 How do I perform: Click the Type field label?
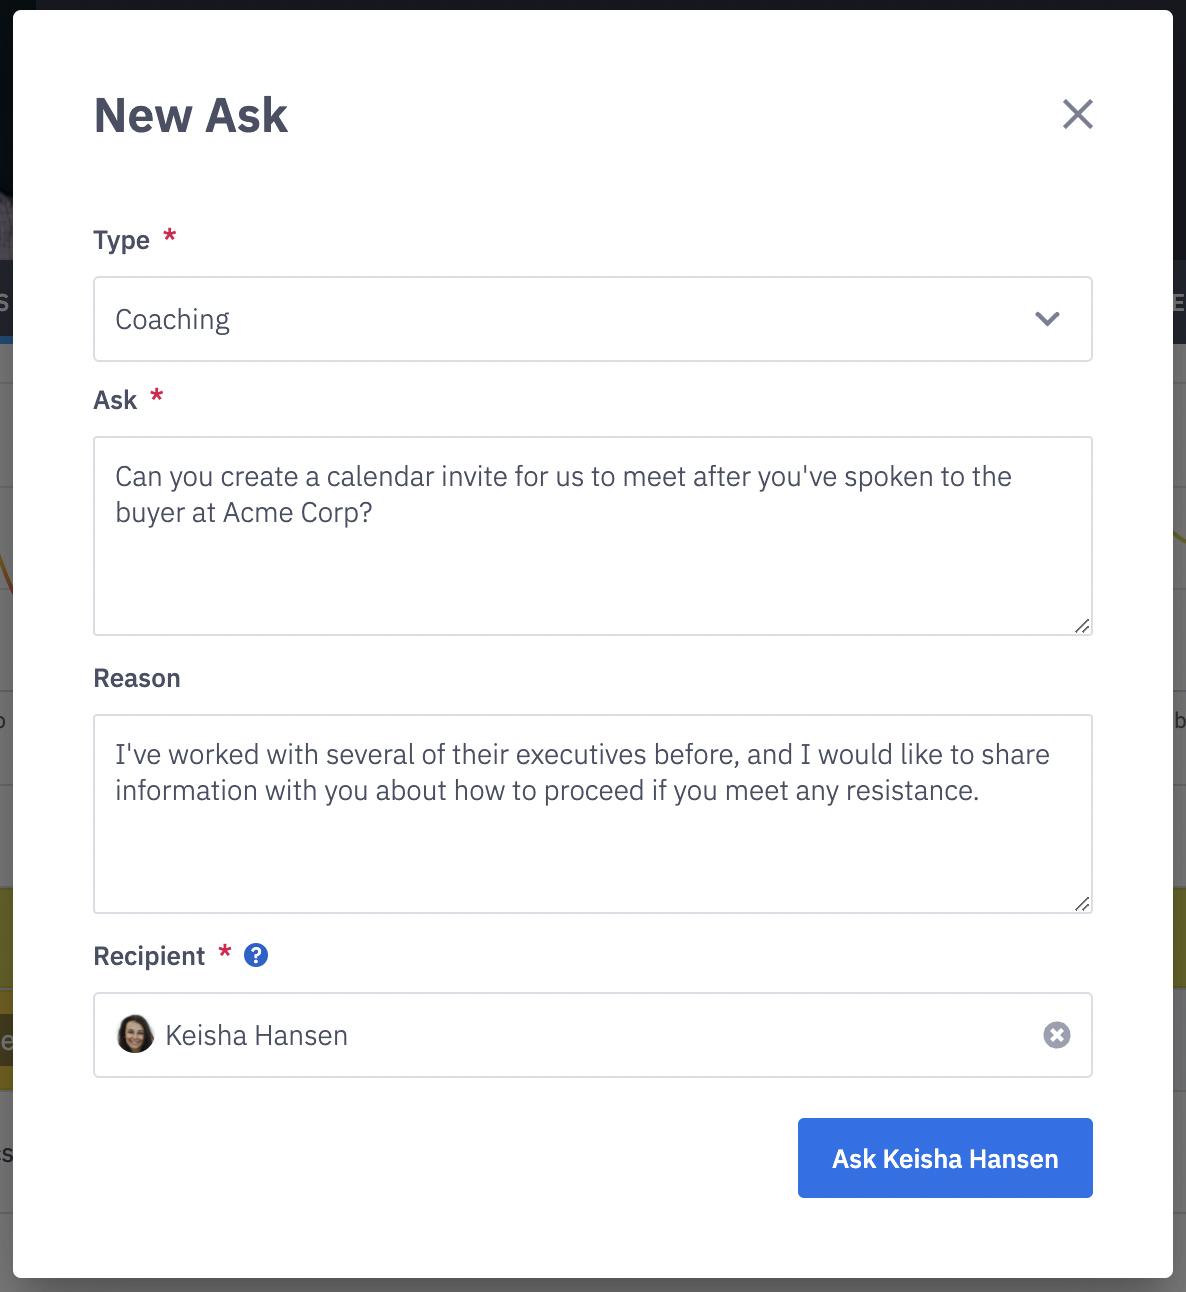pos(122,240)
